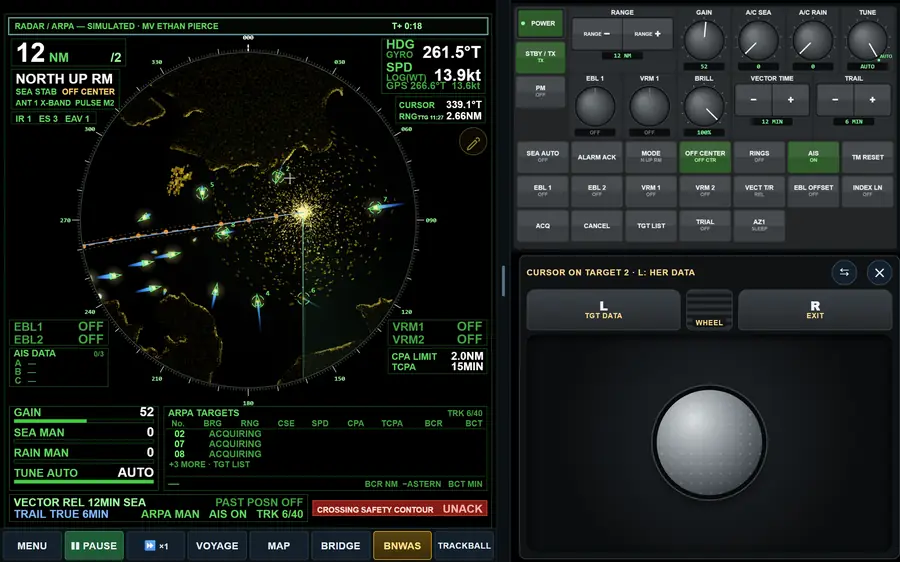Image resolution: width=900 pixels, height=562 pixels.
Task: Click the trackball sphere
Action: pos(709,442)
